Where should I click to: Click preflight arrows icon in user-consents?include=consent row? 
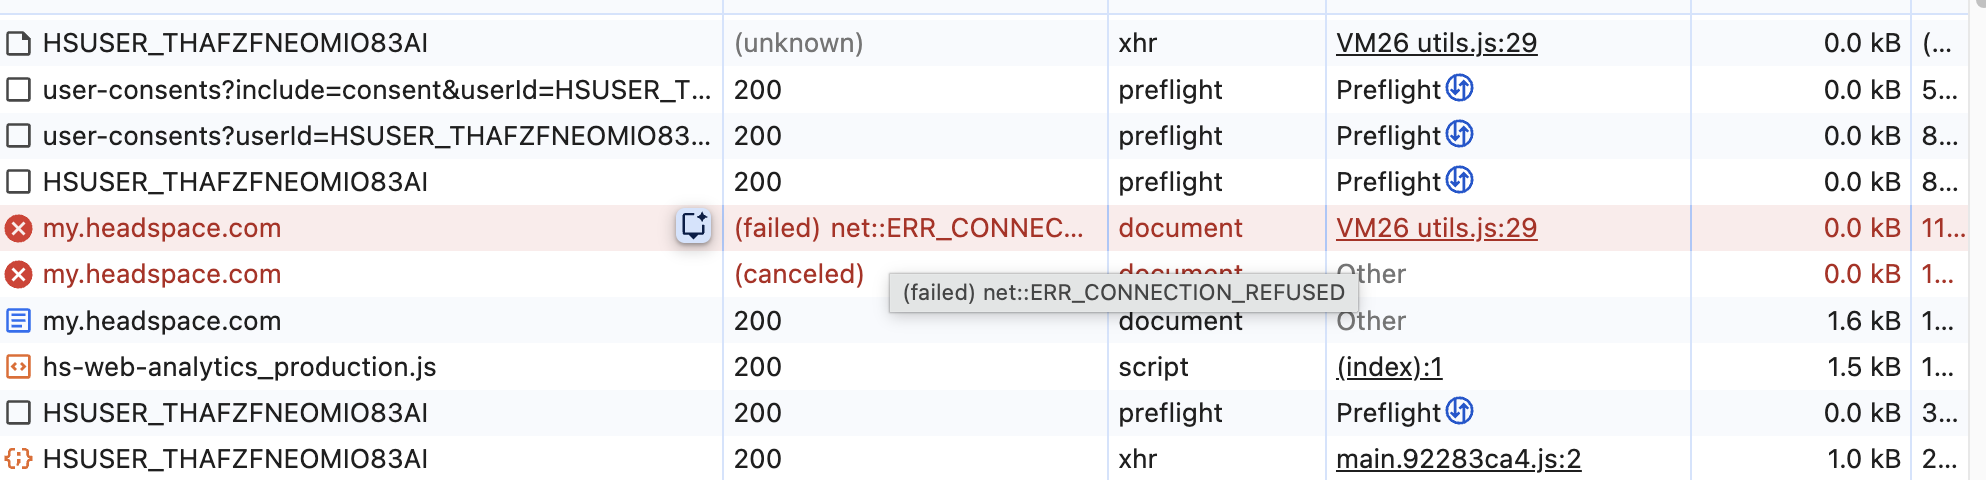point(1460,89)
